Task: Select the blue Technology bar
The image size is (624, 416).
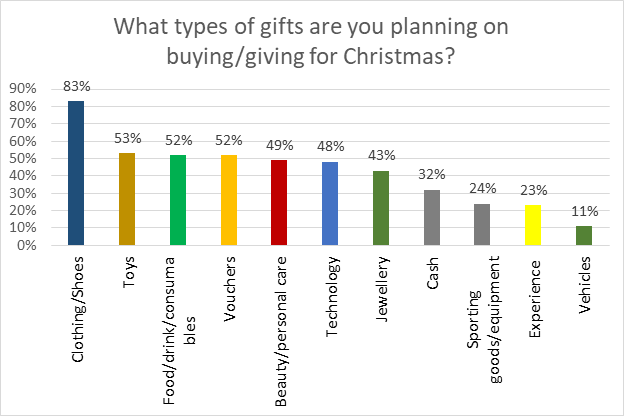Action: coord(330,203)
